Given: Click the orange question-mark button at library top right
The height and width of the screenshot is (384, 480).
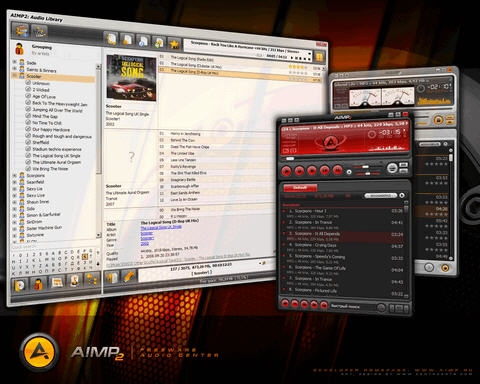Looking at the screenshot, I should point(319,57).
